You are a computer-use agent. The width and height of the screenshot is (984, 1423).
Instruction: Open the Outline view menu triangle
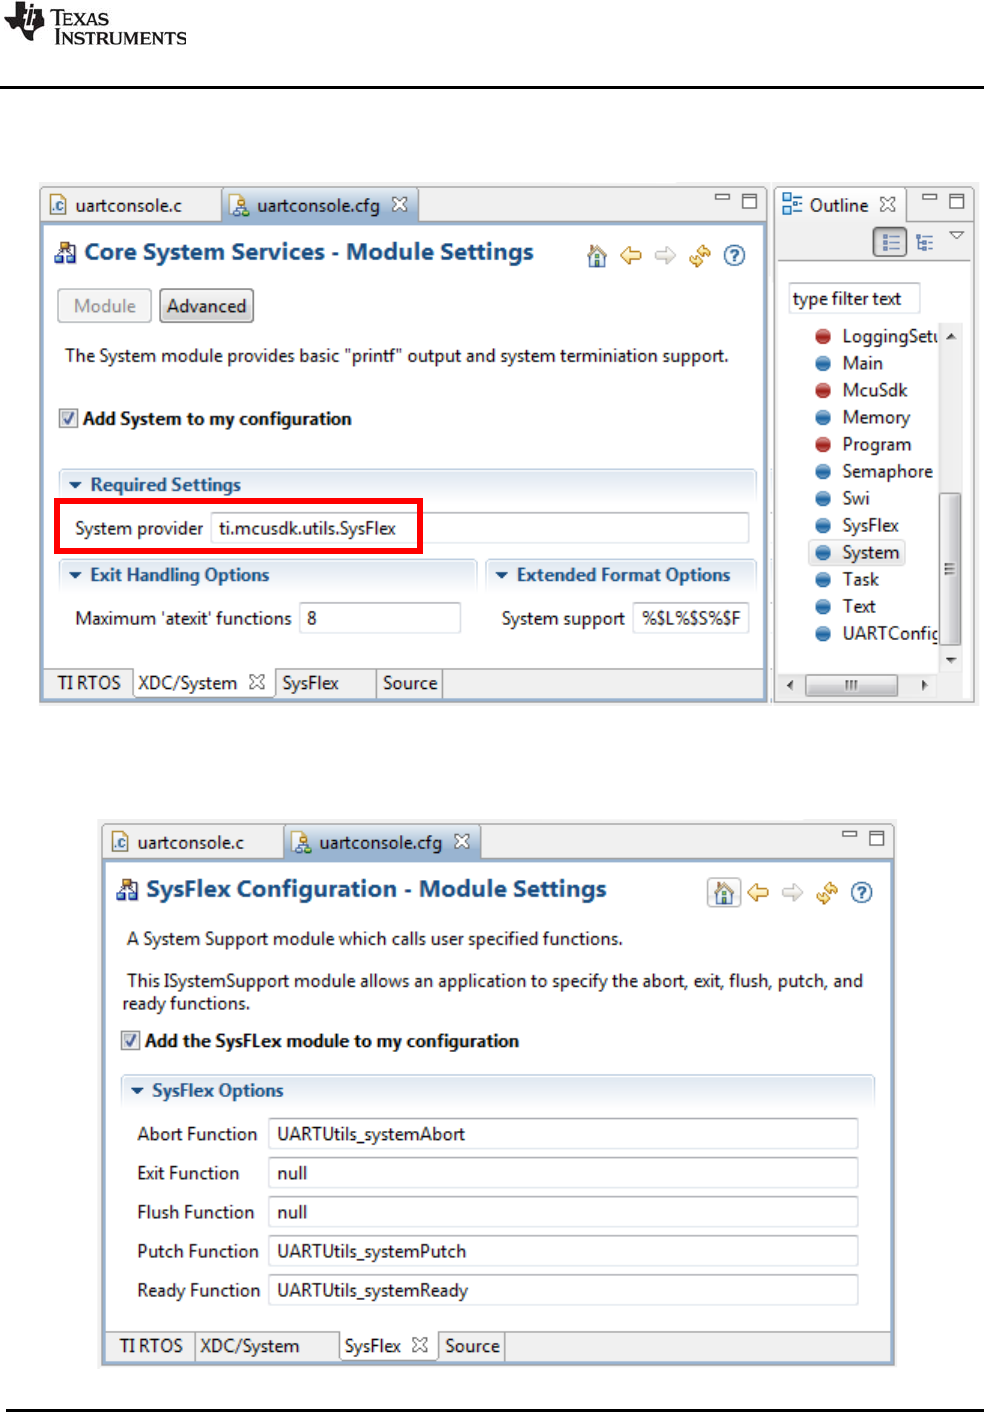click(957, 235)
